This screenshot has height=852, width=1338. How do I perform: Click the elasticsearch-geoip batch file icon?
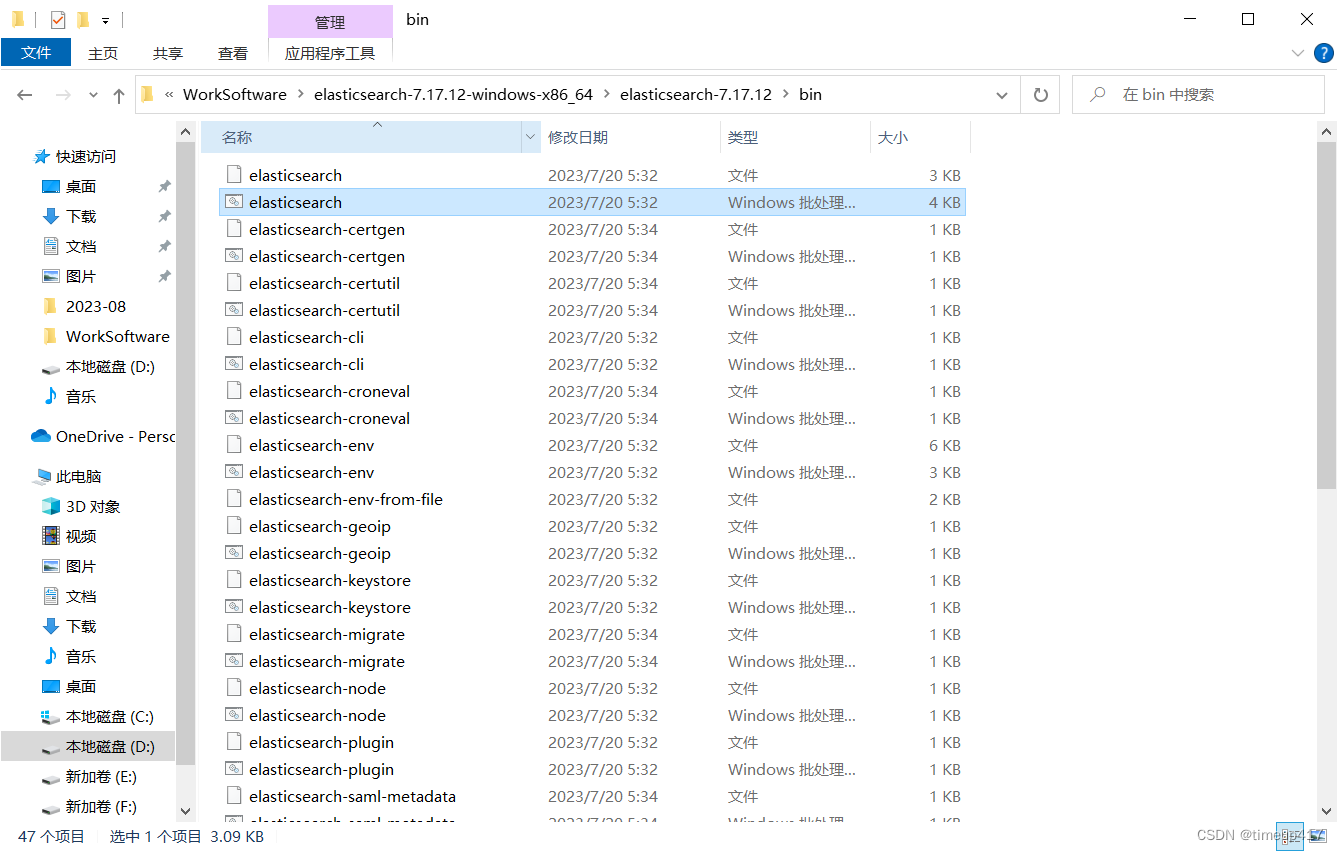click(x=234, y=553)
